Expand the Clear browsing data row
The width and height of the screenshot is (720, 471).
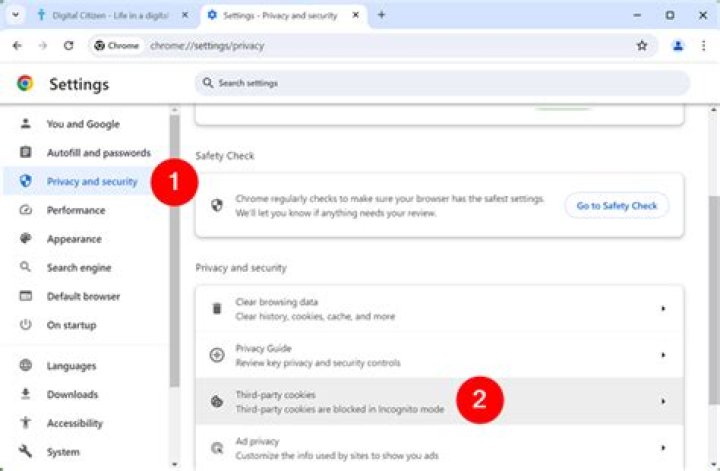pyautogui.click(x=439, y=308)
